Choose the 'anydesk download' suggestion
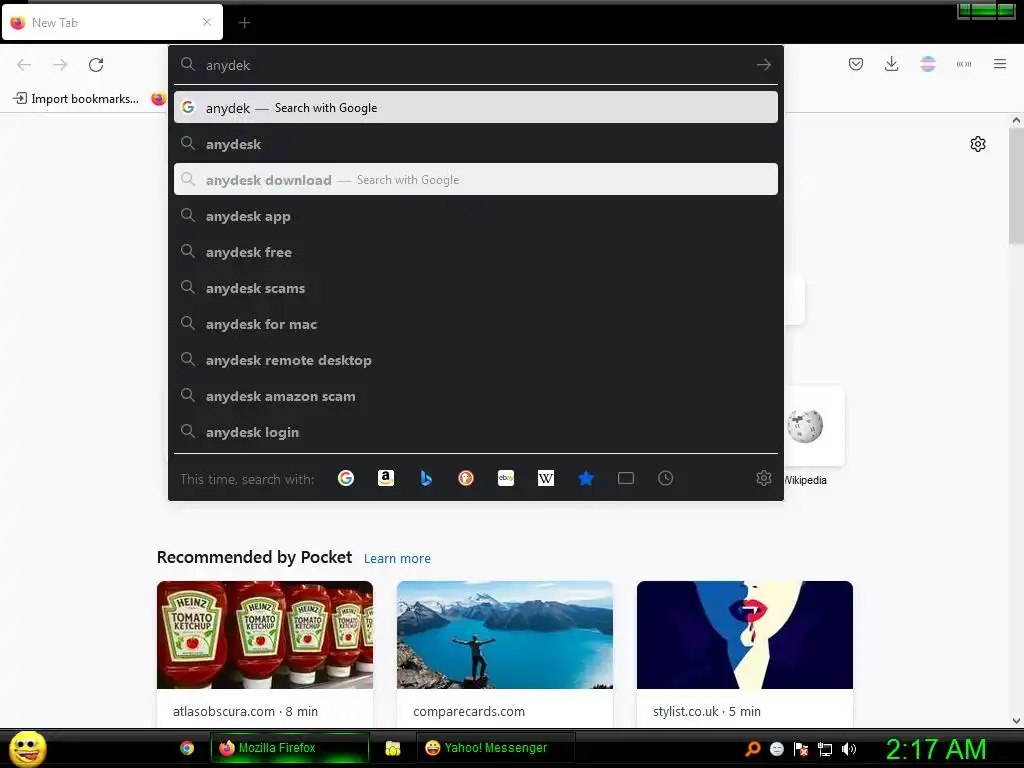Image resolution: width=1024 pixels, height=768 pixels. 475,180
